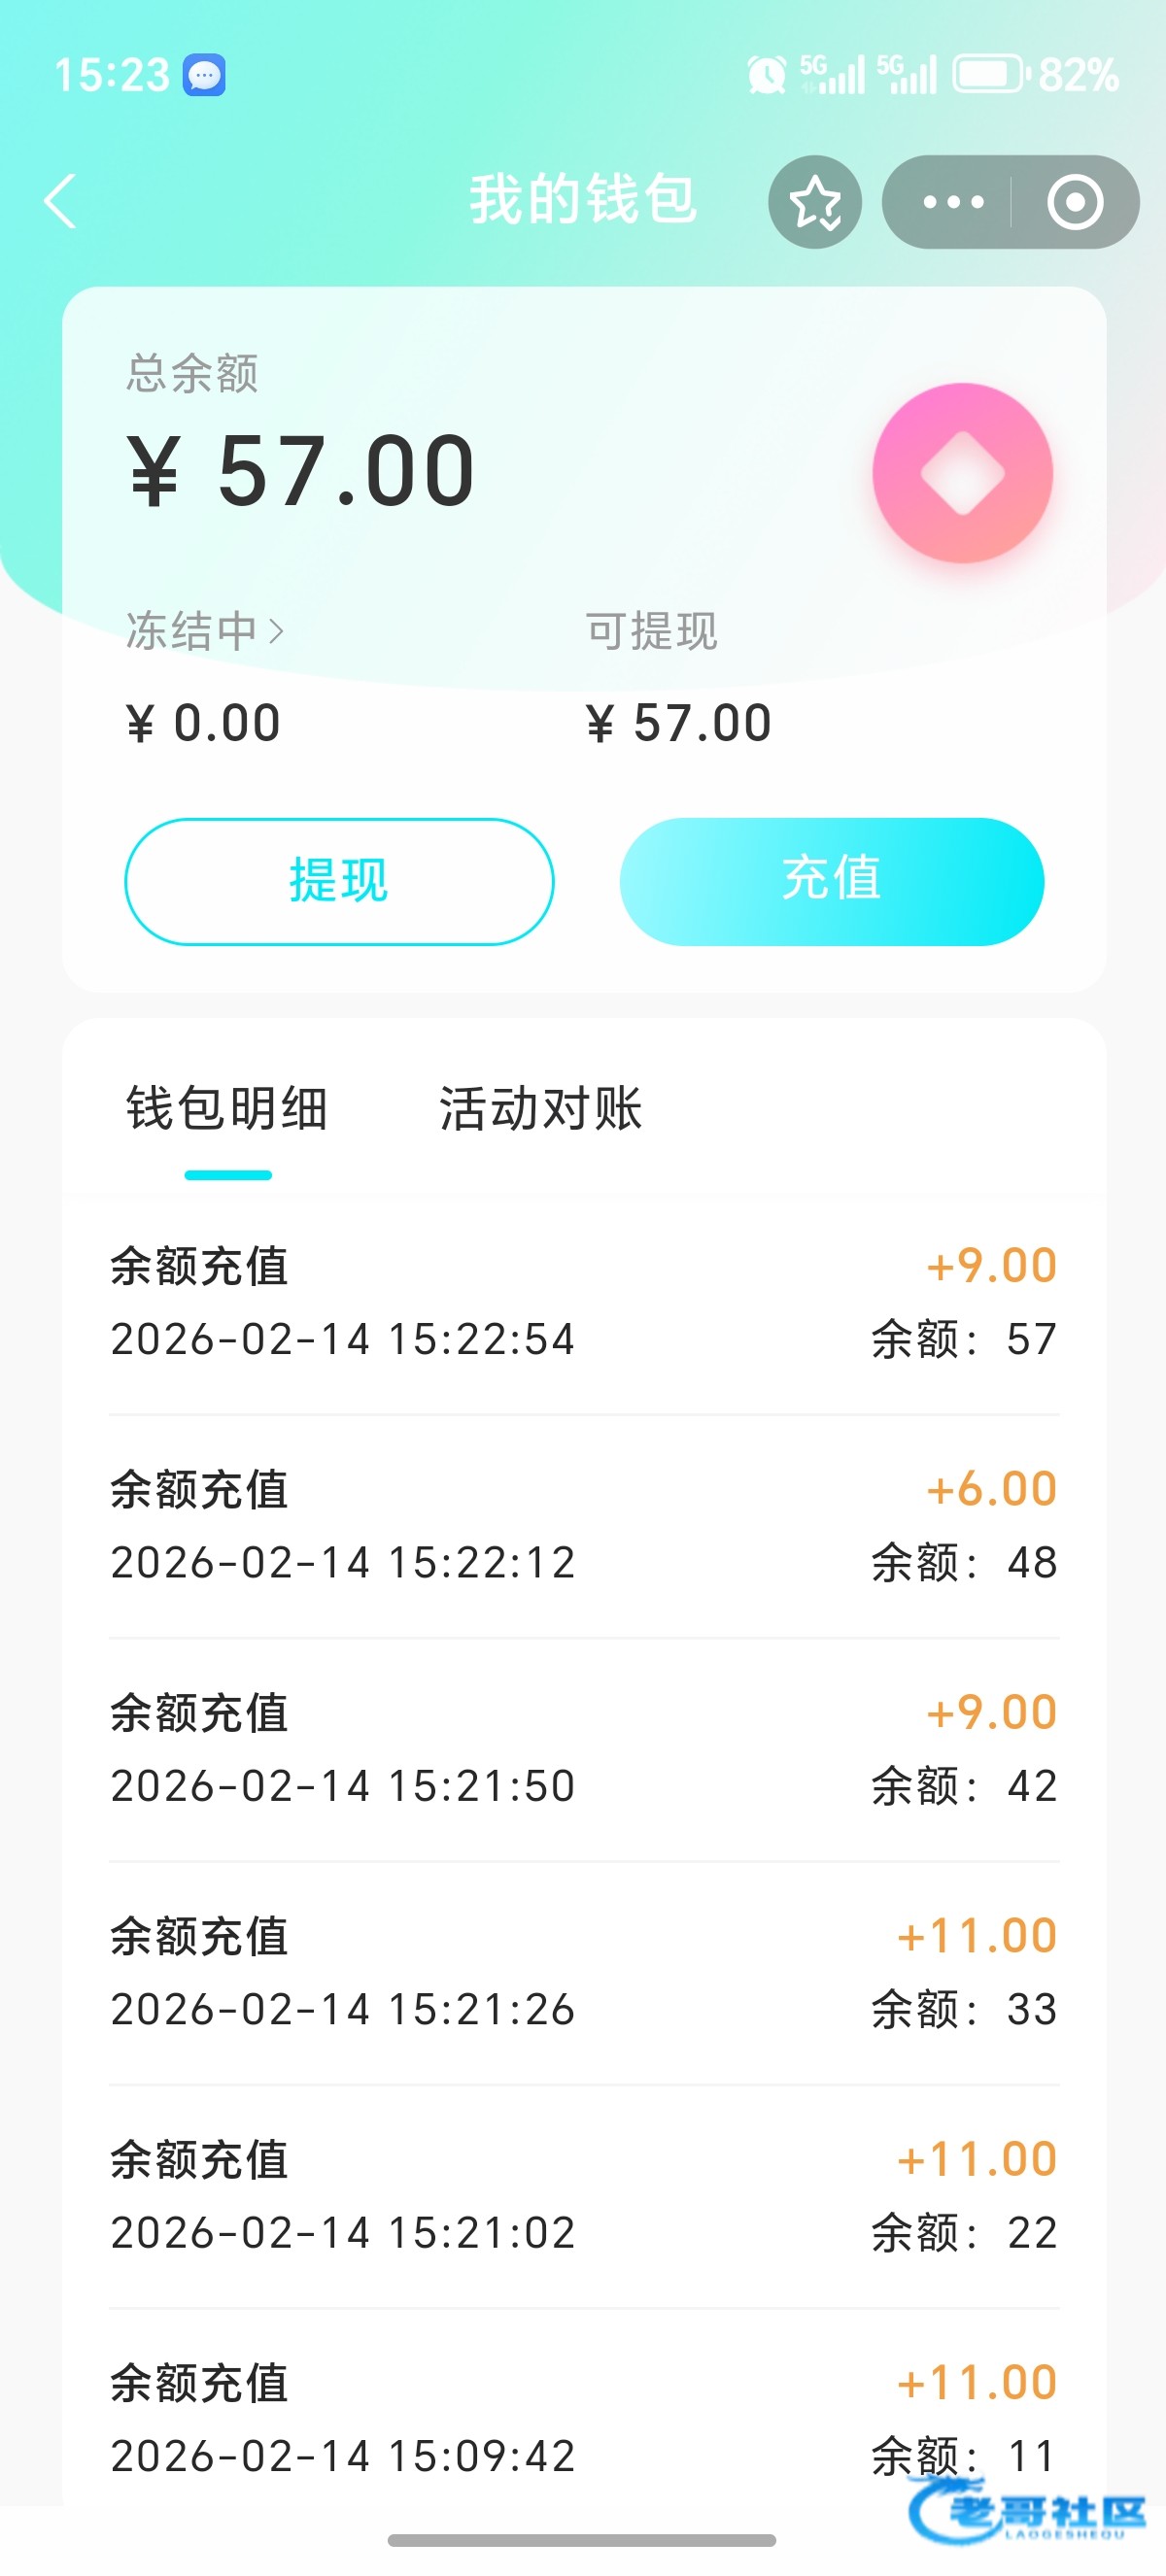Tap the battery status icon
Screen dimensions: 1166x2576
989,75
